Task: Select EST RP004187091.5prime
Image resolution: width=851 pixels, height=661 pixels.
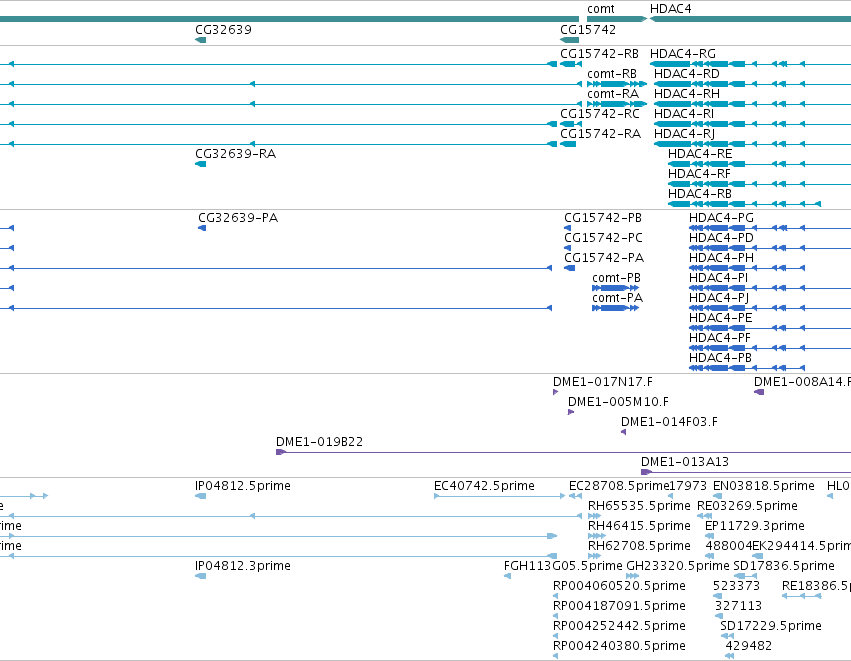Action: [x=619, y=607]
